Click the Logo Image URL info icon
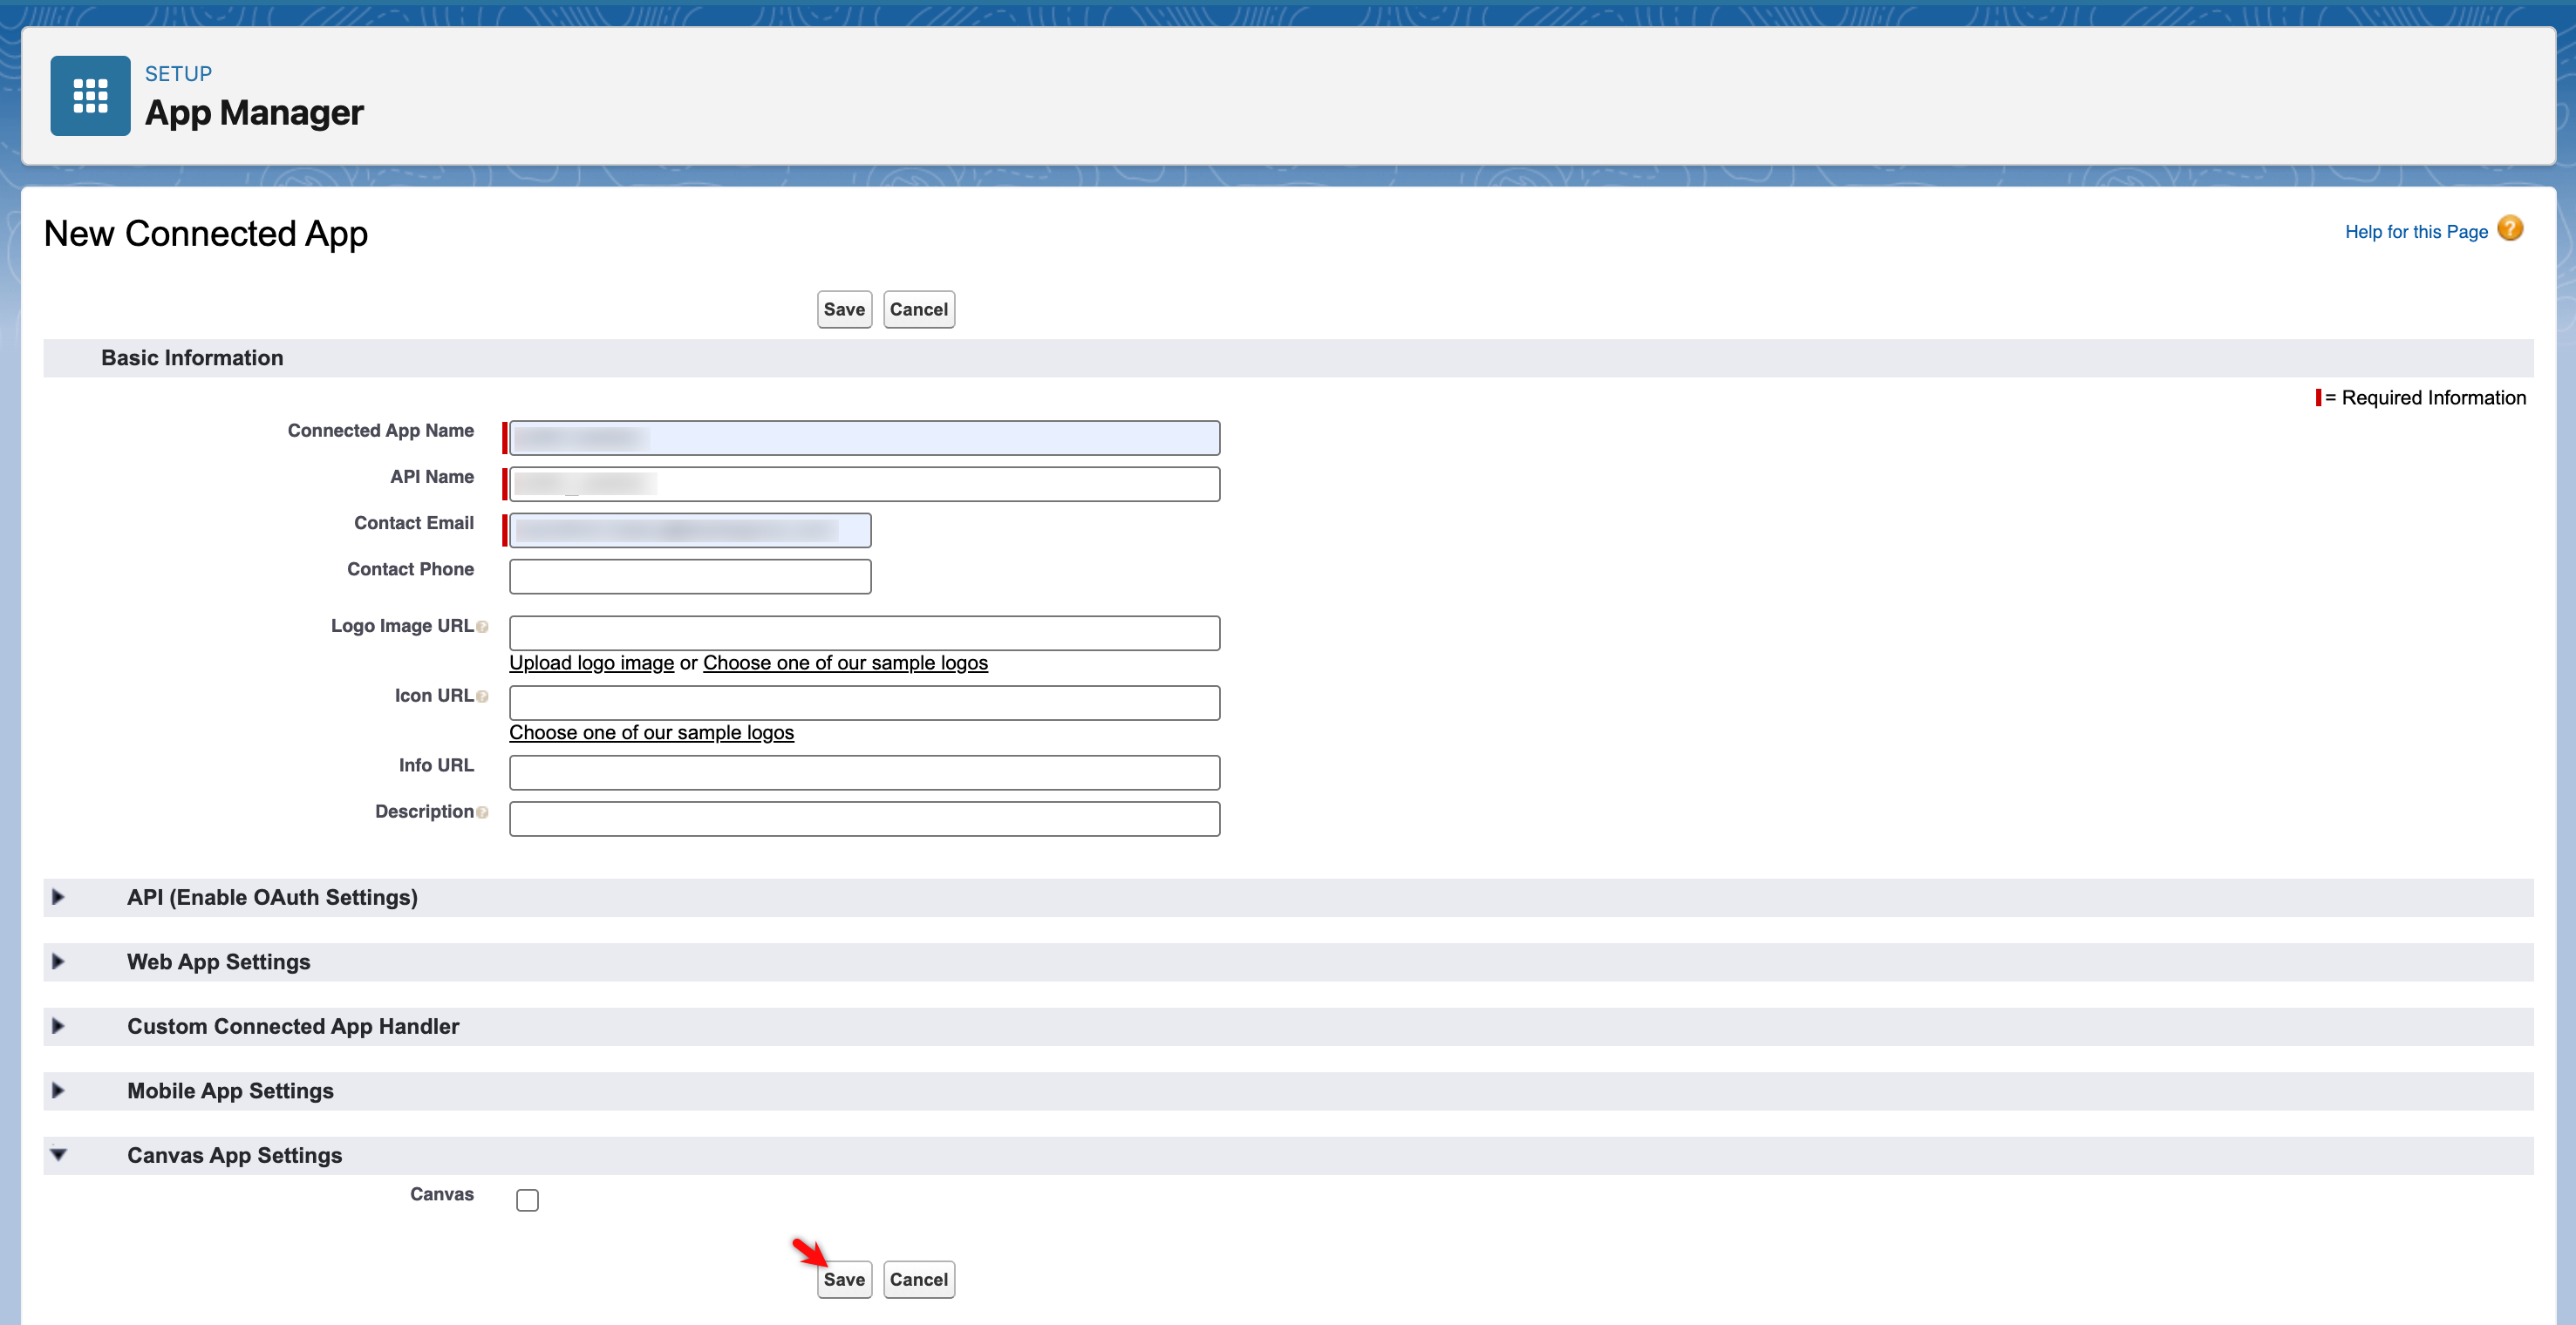The width and height of the screenshot is (2576, 1325). tap(482, 627)
